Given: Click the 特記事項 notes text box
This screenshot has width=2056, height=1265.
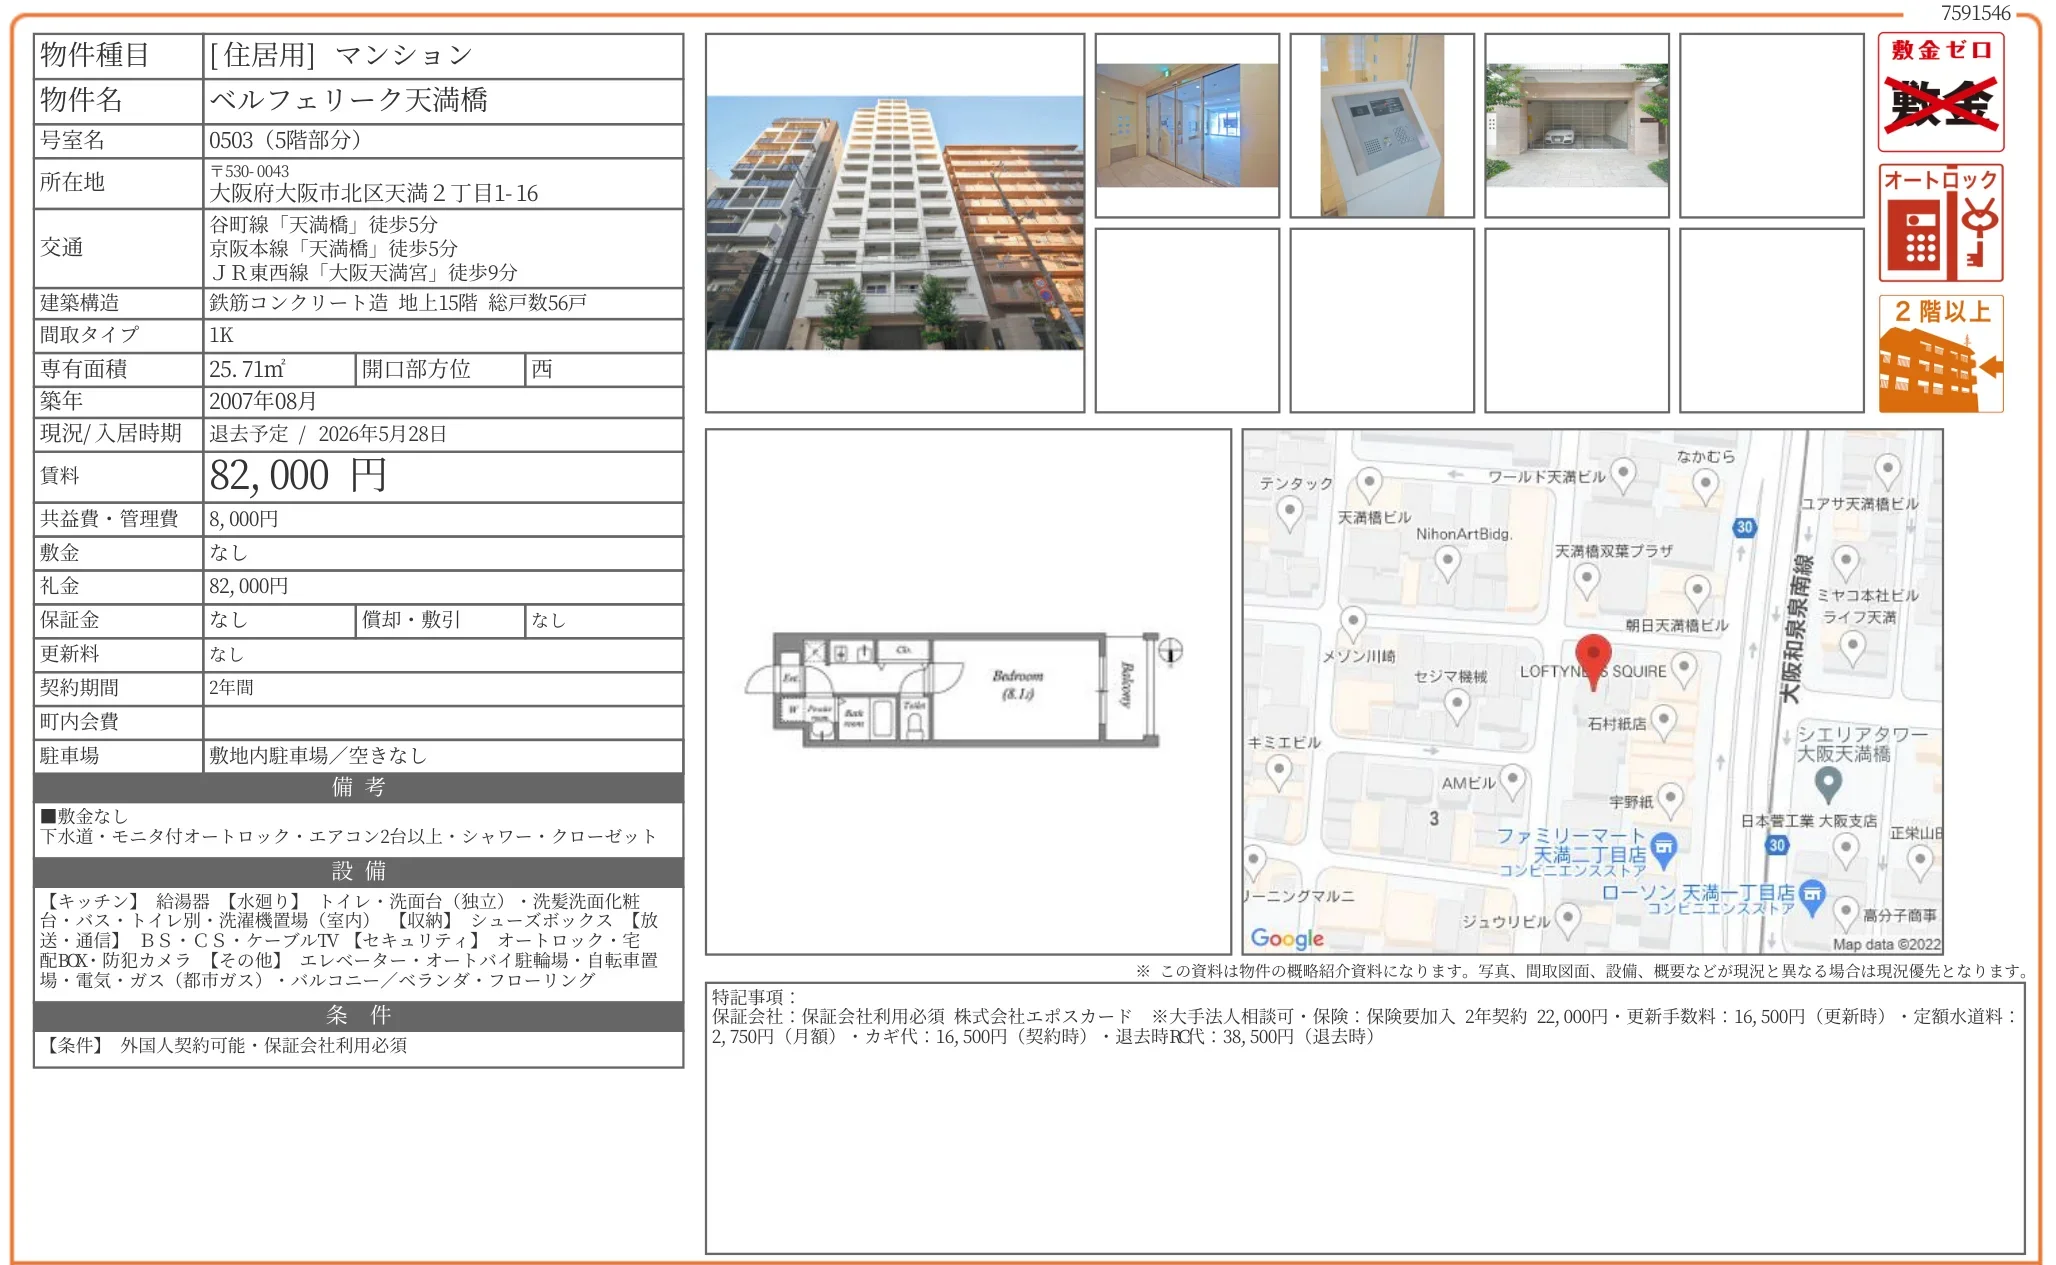Looking at the screenshot, I should click(1364, 1116).
